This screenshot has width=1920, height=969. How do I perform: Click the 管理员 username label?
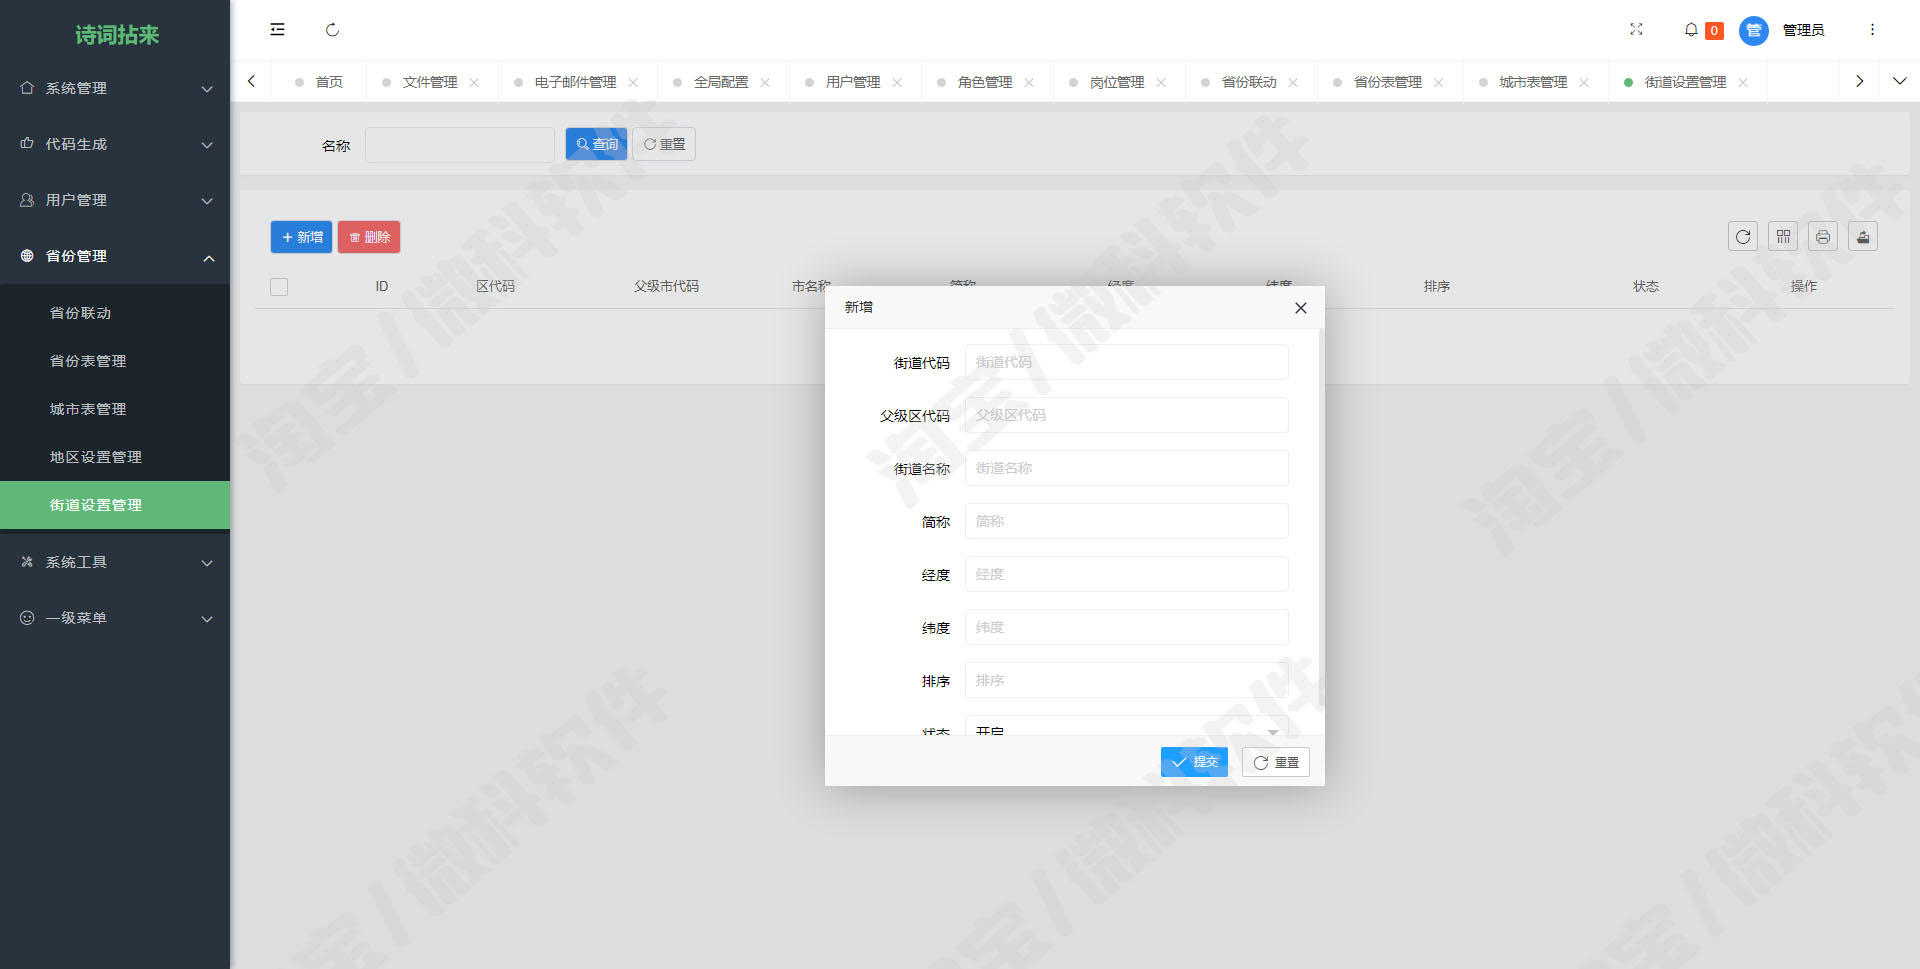click(x=1804, y=30)
